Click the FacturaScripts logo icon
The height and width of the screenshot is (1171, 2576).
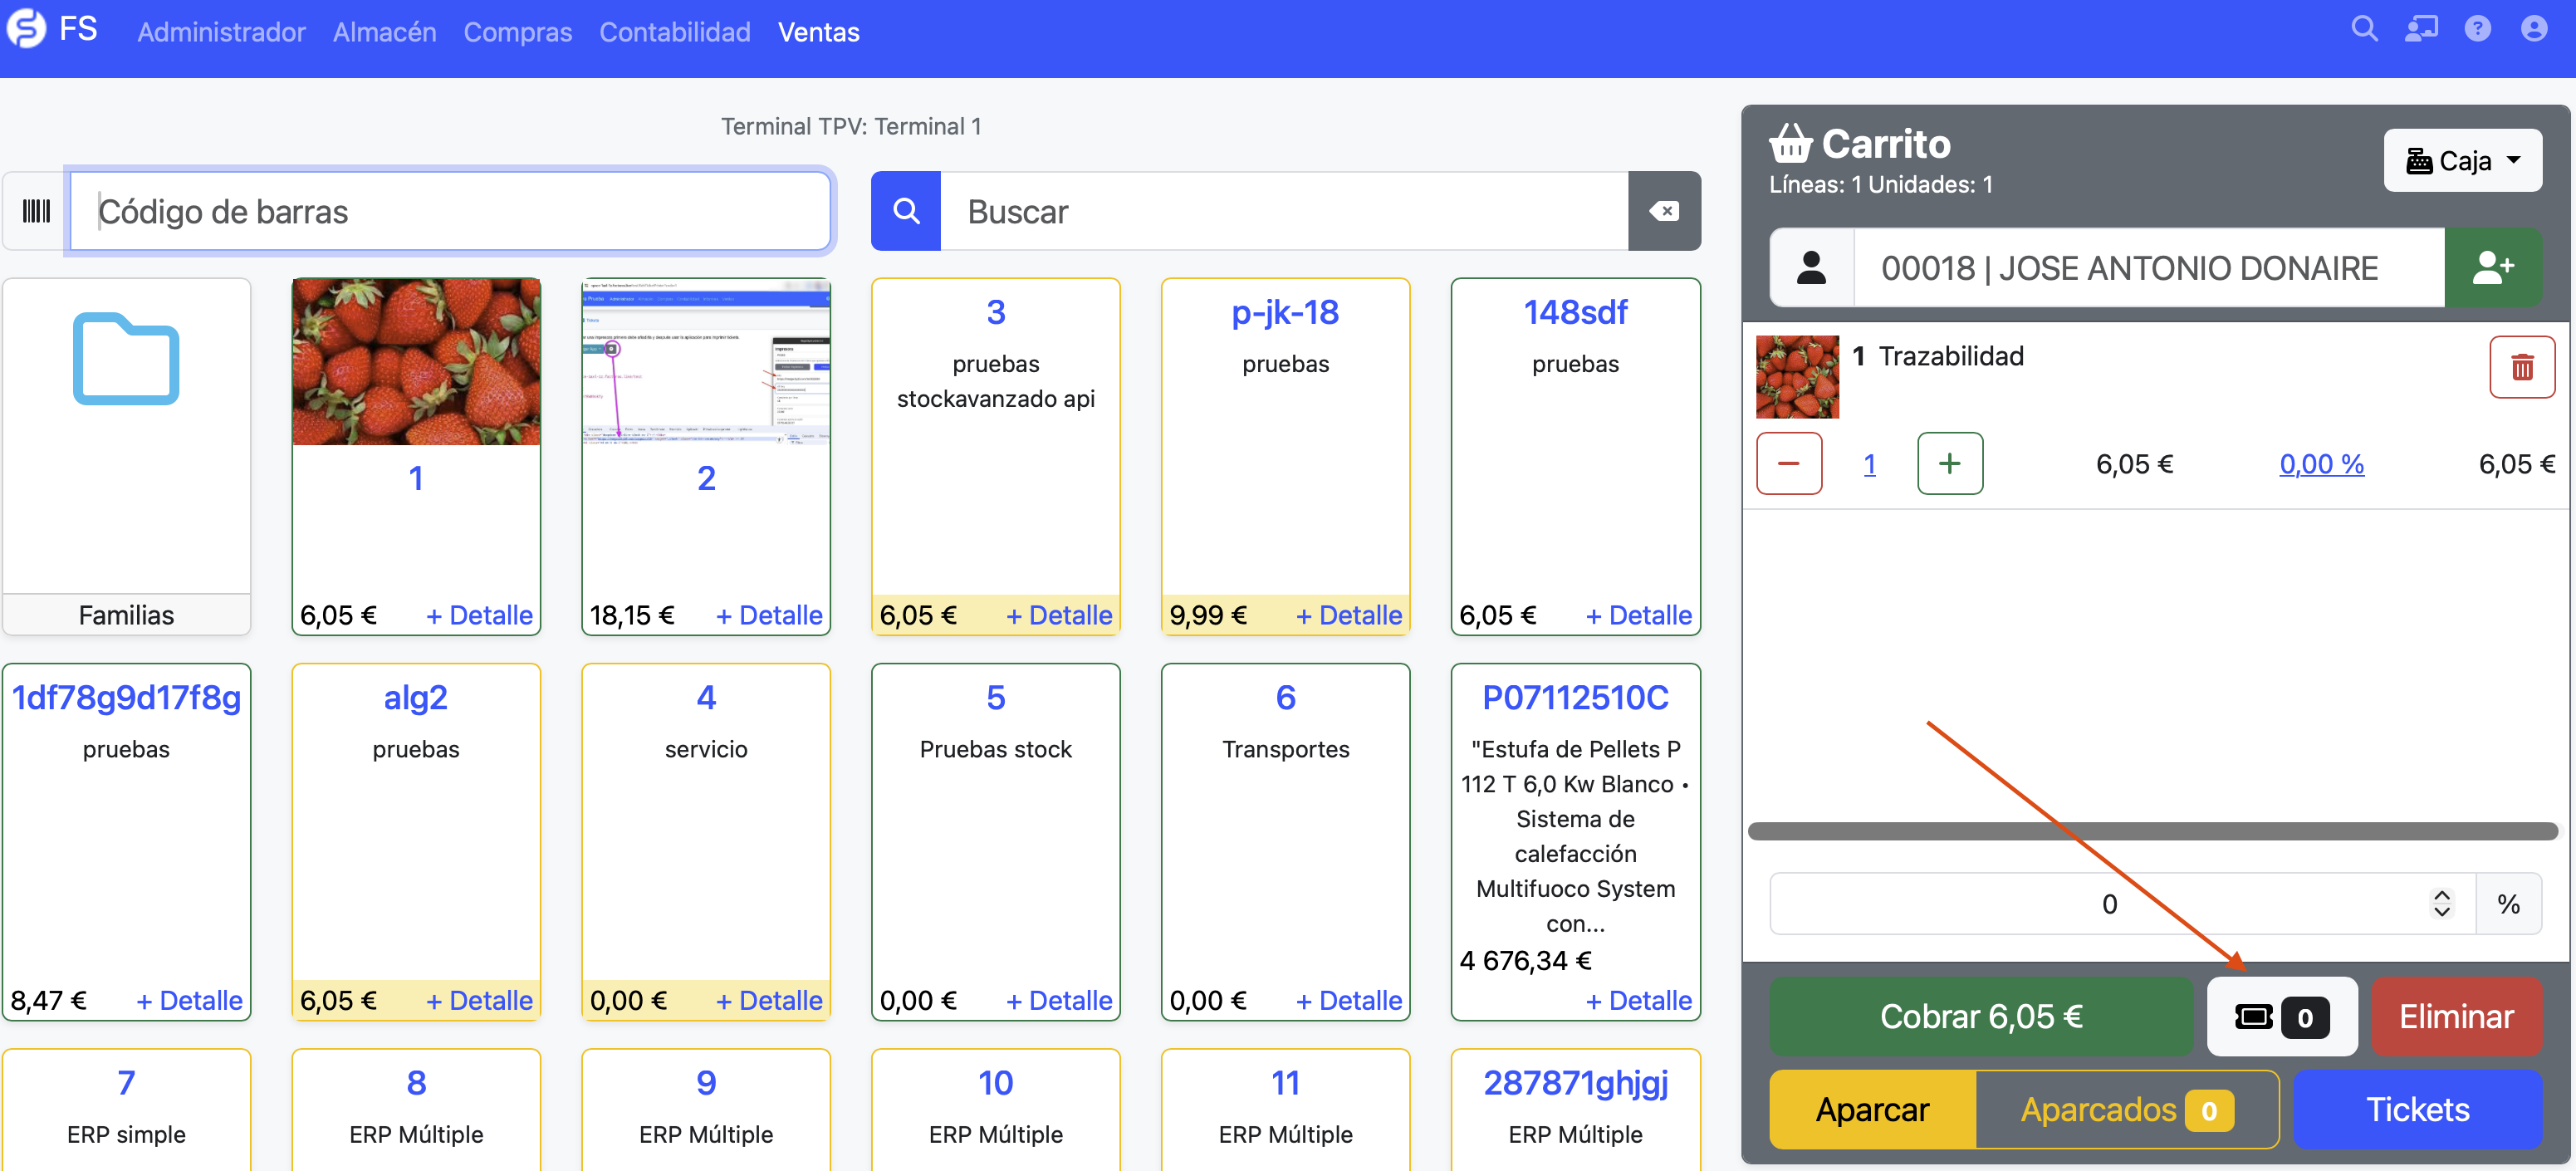[x=26, y=29]
